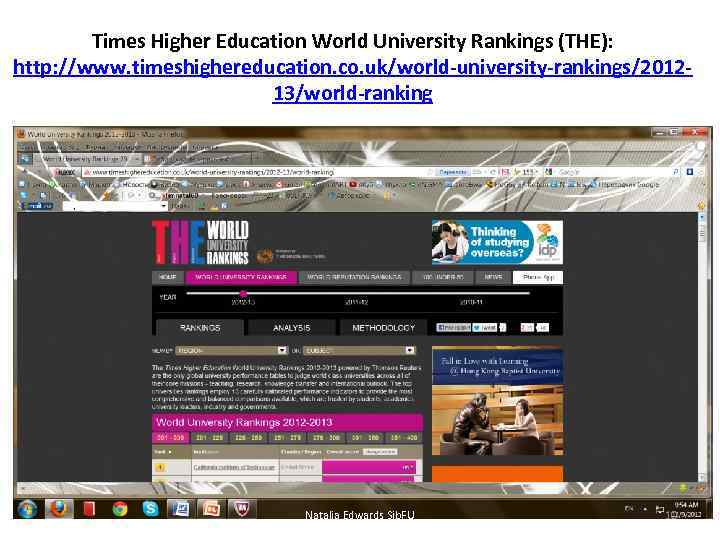The width and height of the screenshot is (720, 540).
Task: Open the World University Rankings nav tab
Action: [241, 277]
